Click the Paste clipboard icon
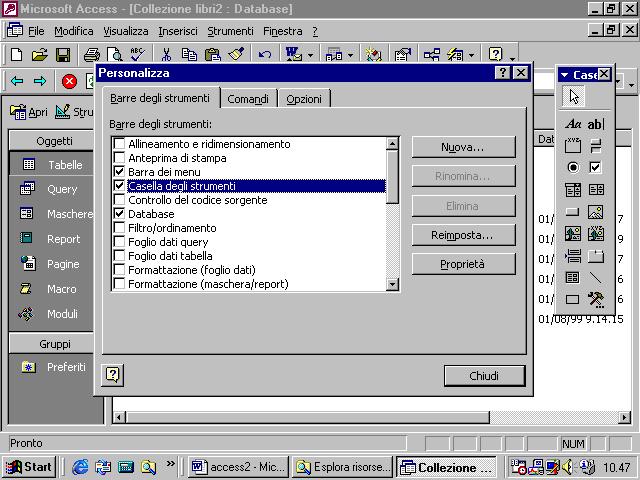The image size is (640, 480). (x=212, y=55)
